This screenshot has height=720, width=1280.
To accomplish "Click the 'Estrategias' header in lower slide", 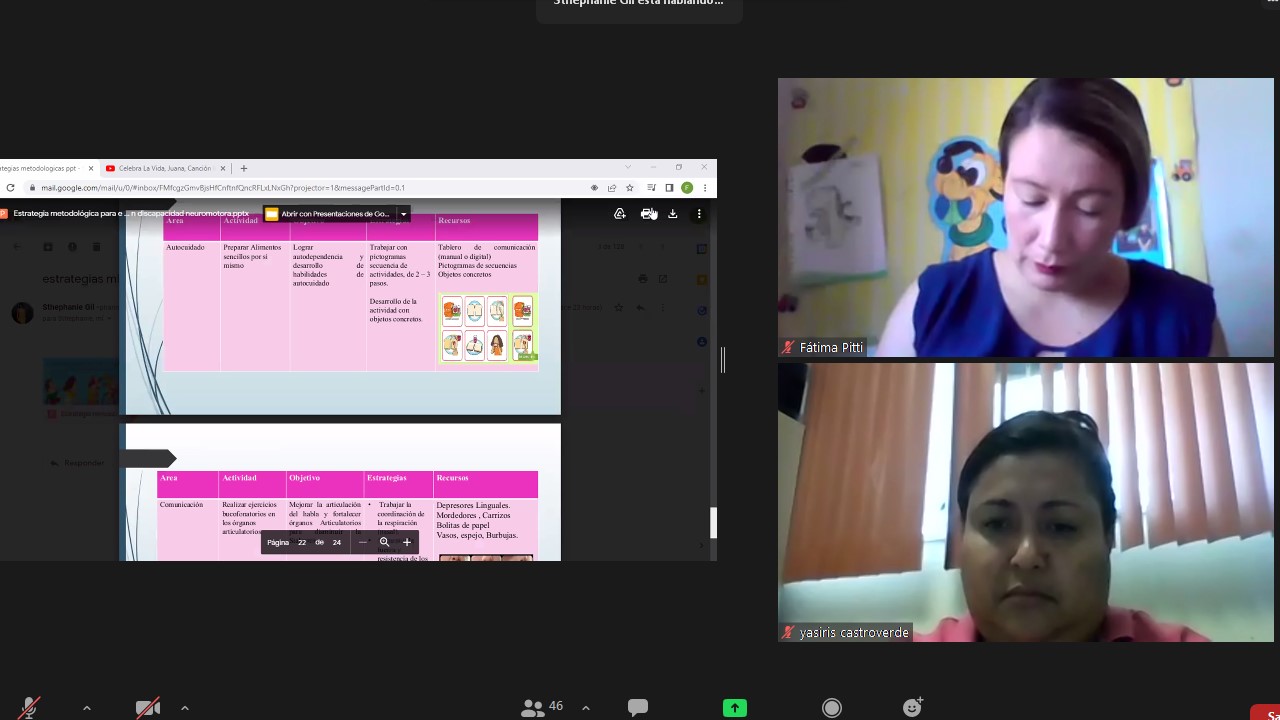I will point(387,478).
